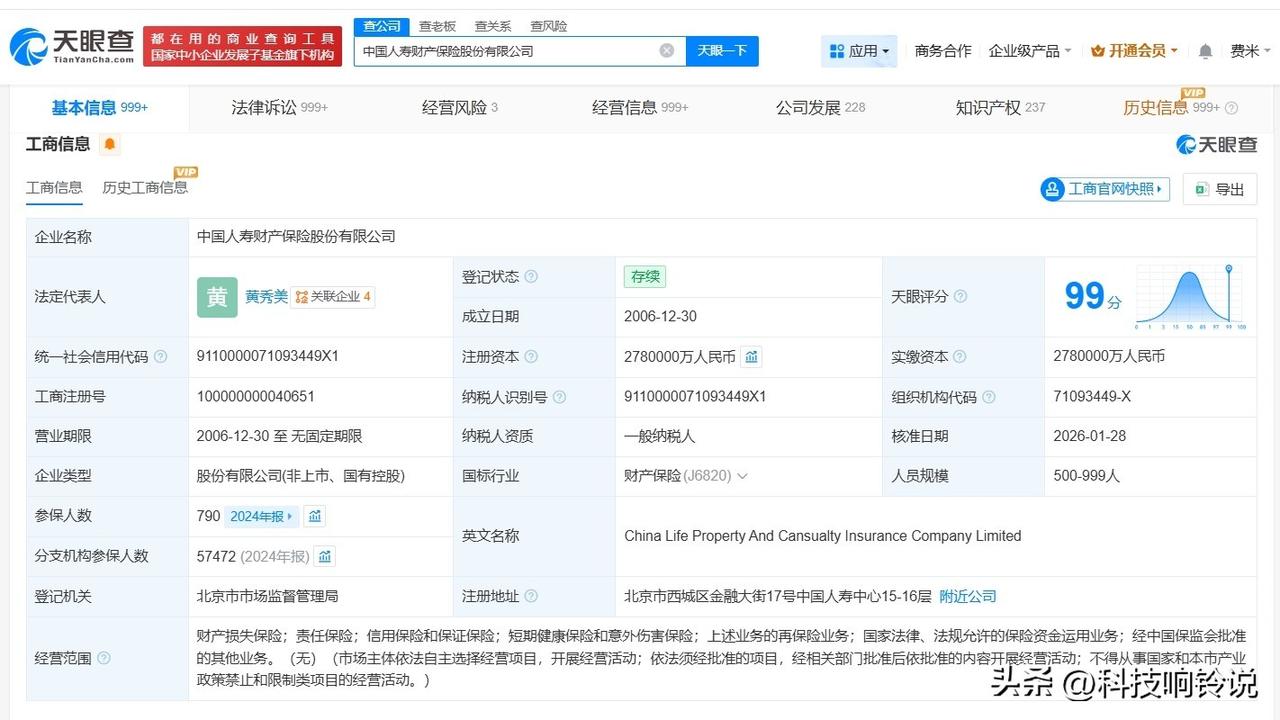Show help for 纳税人识别号
Screen dimensions: 1280x720
point(559,397)
